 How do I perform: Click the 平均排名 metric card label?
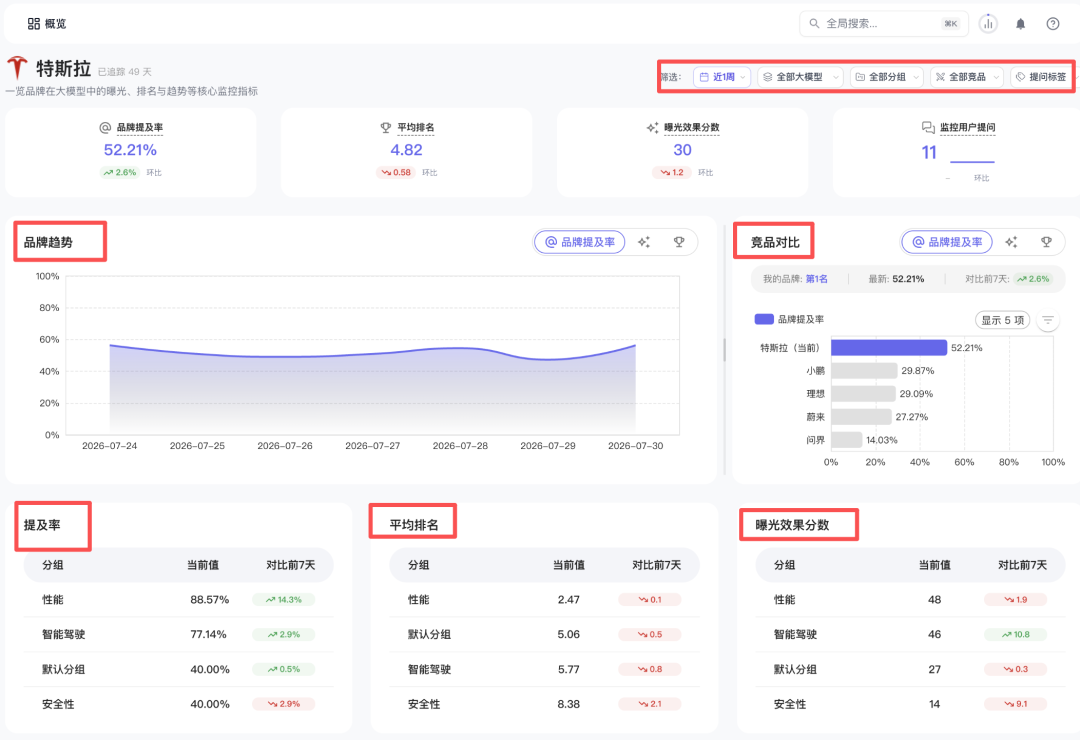(415, 127)
